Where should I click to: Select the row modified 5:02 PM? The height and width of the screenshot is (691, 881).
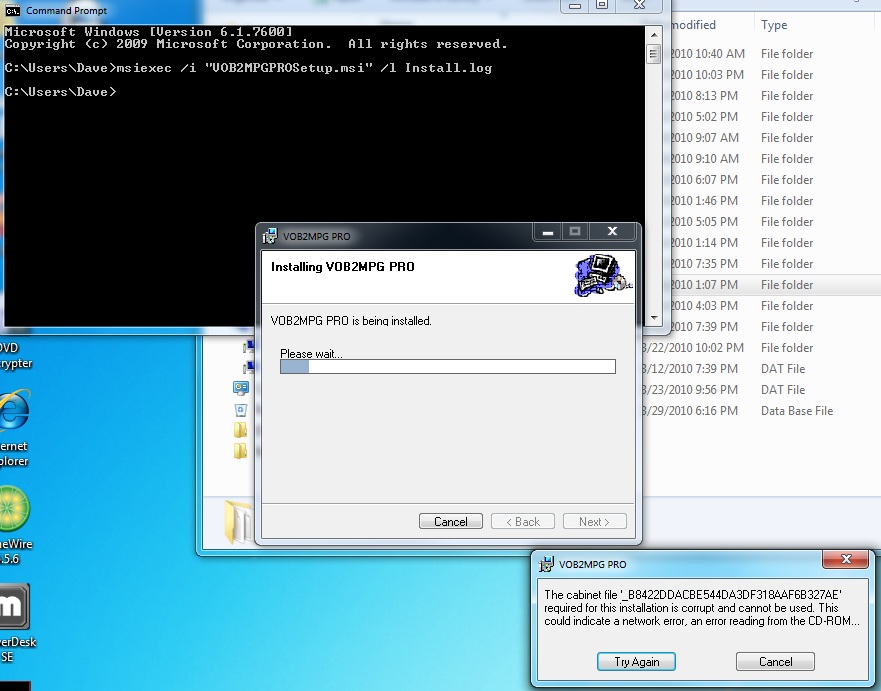point(774,117)
